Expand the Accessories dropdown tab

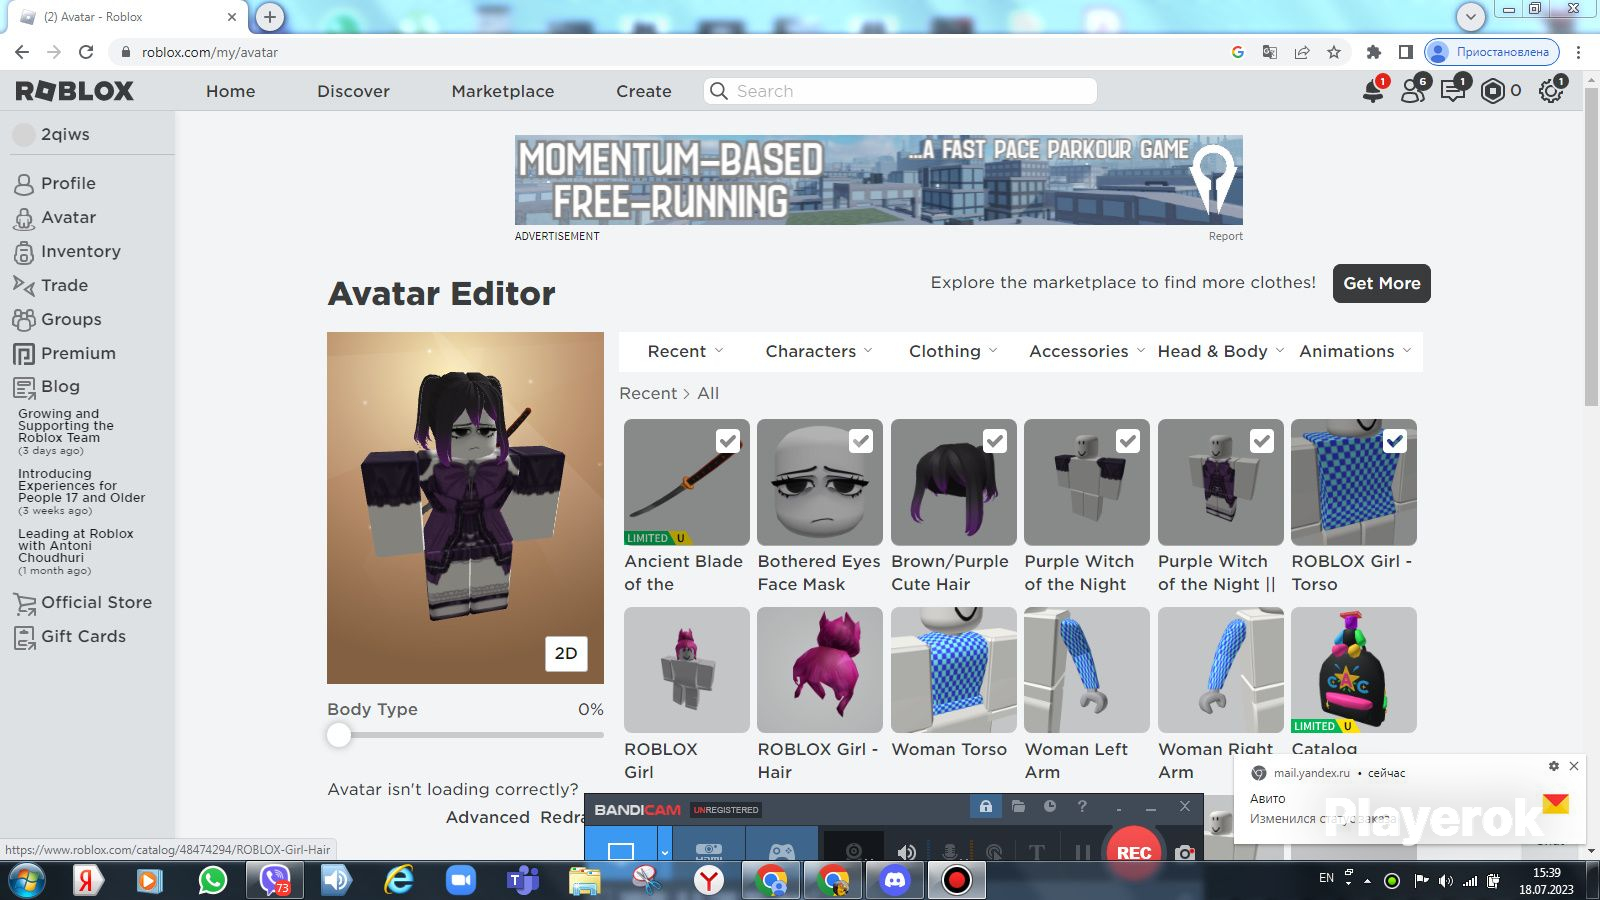click(x=1087, y=351)
